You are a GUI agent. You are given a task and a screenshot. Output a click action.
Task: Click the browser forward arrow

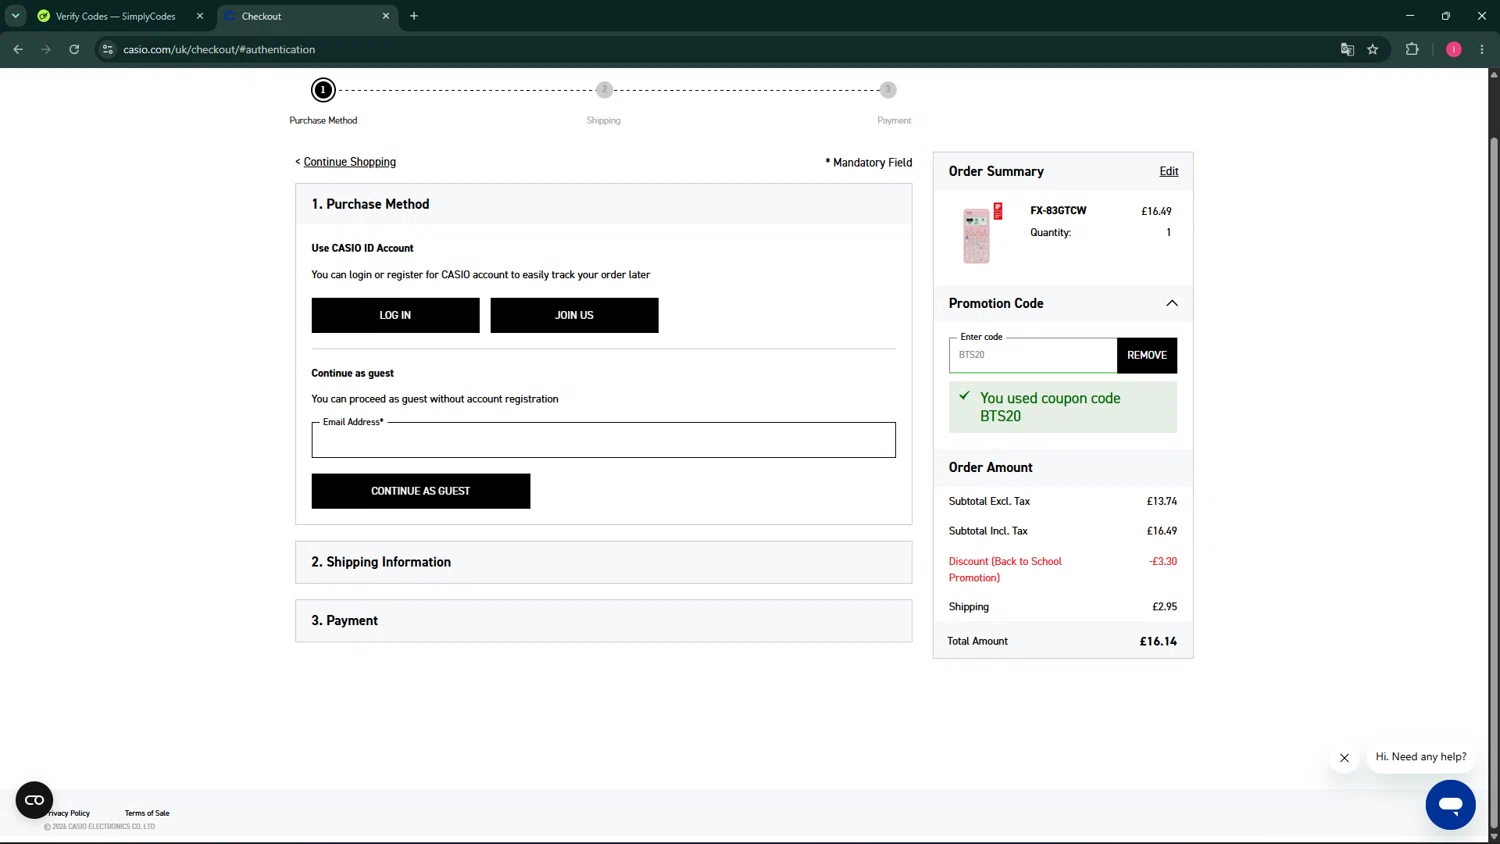pyautogui.click(x=46, y=49)
